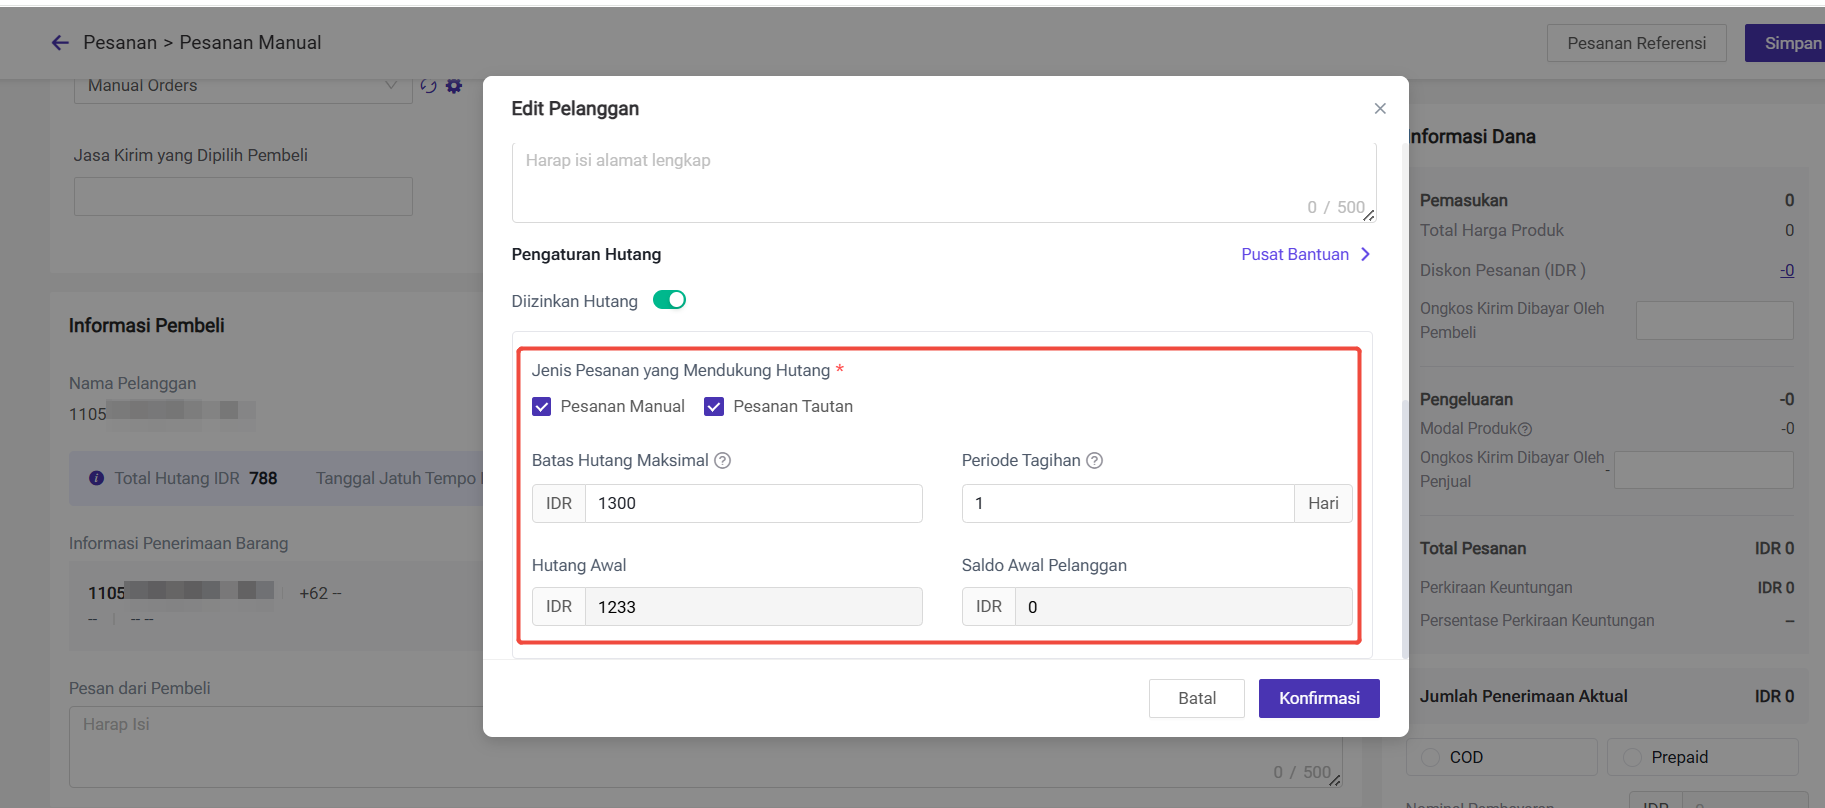
Task: Expand the Manual Orders dropdown
Action: [x=391, y=86]
